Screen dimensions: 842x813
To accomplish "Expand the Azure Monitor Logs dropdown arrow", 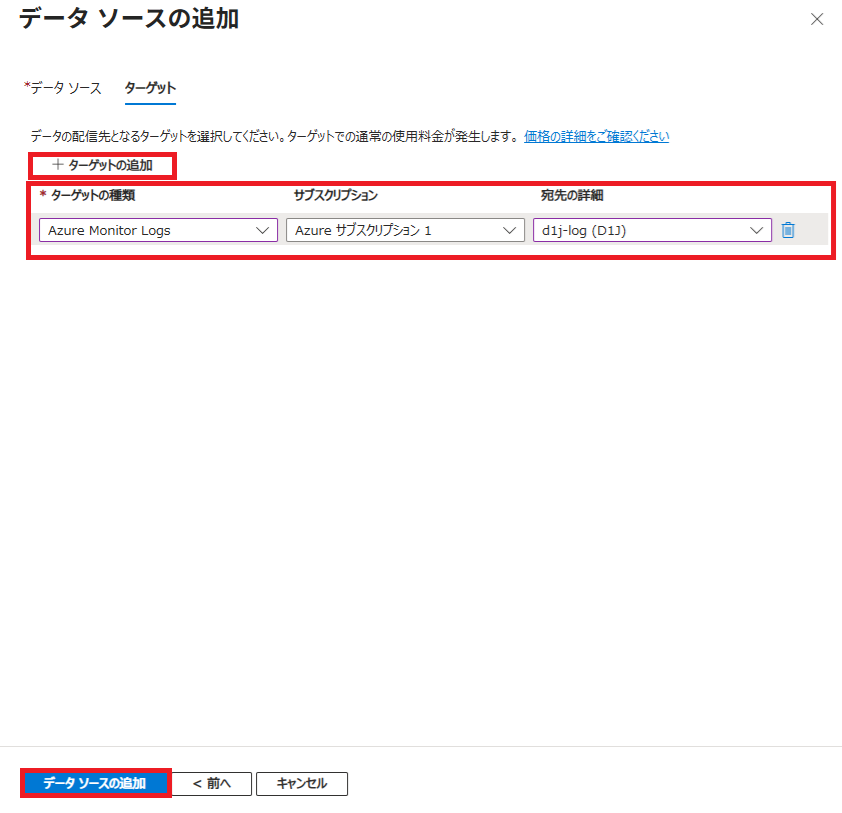I will pos(263,230).
